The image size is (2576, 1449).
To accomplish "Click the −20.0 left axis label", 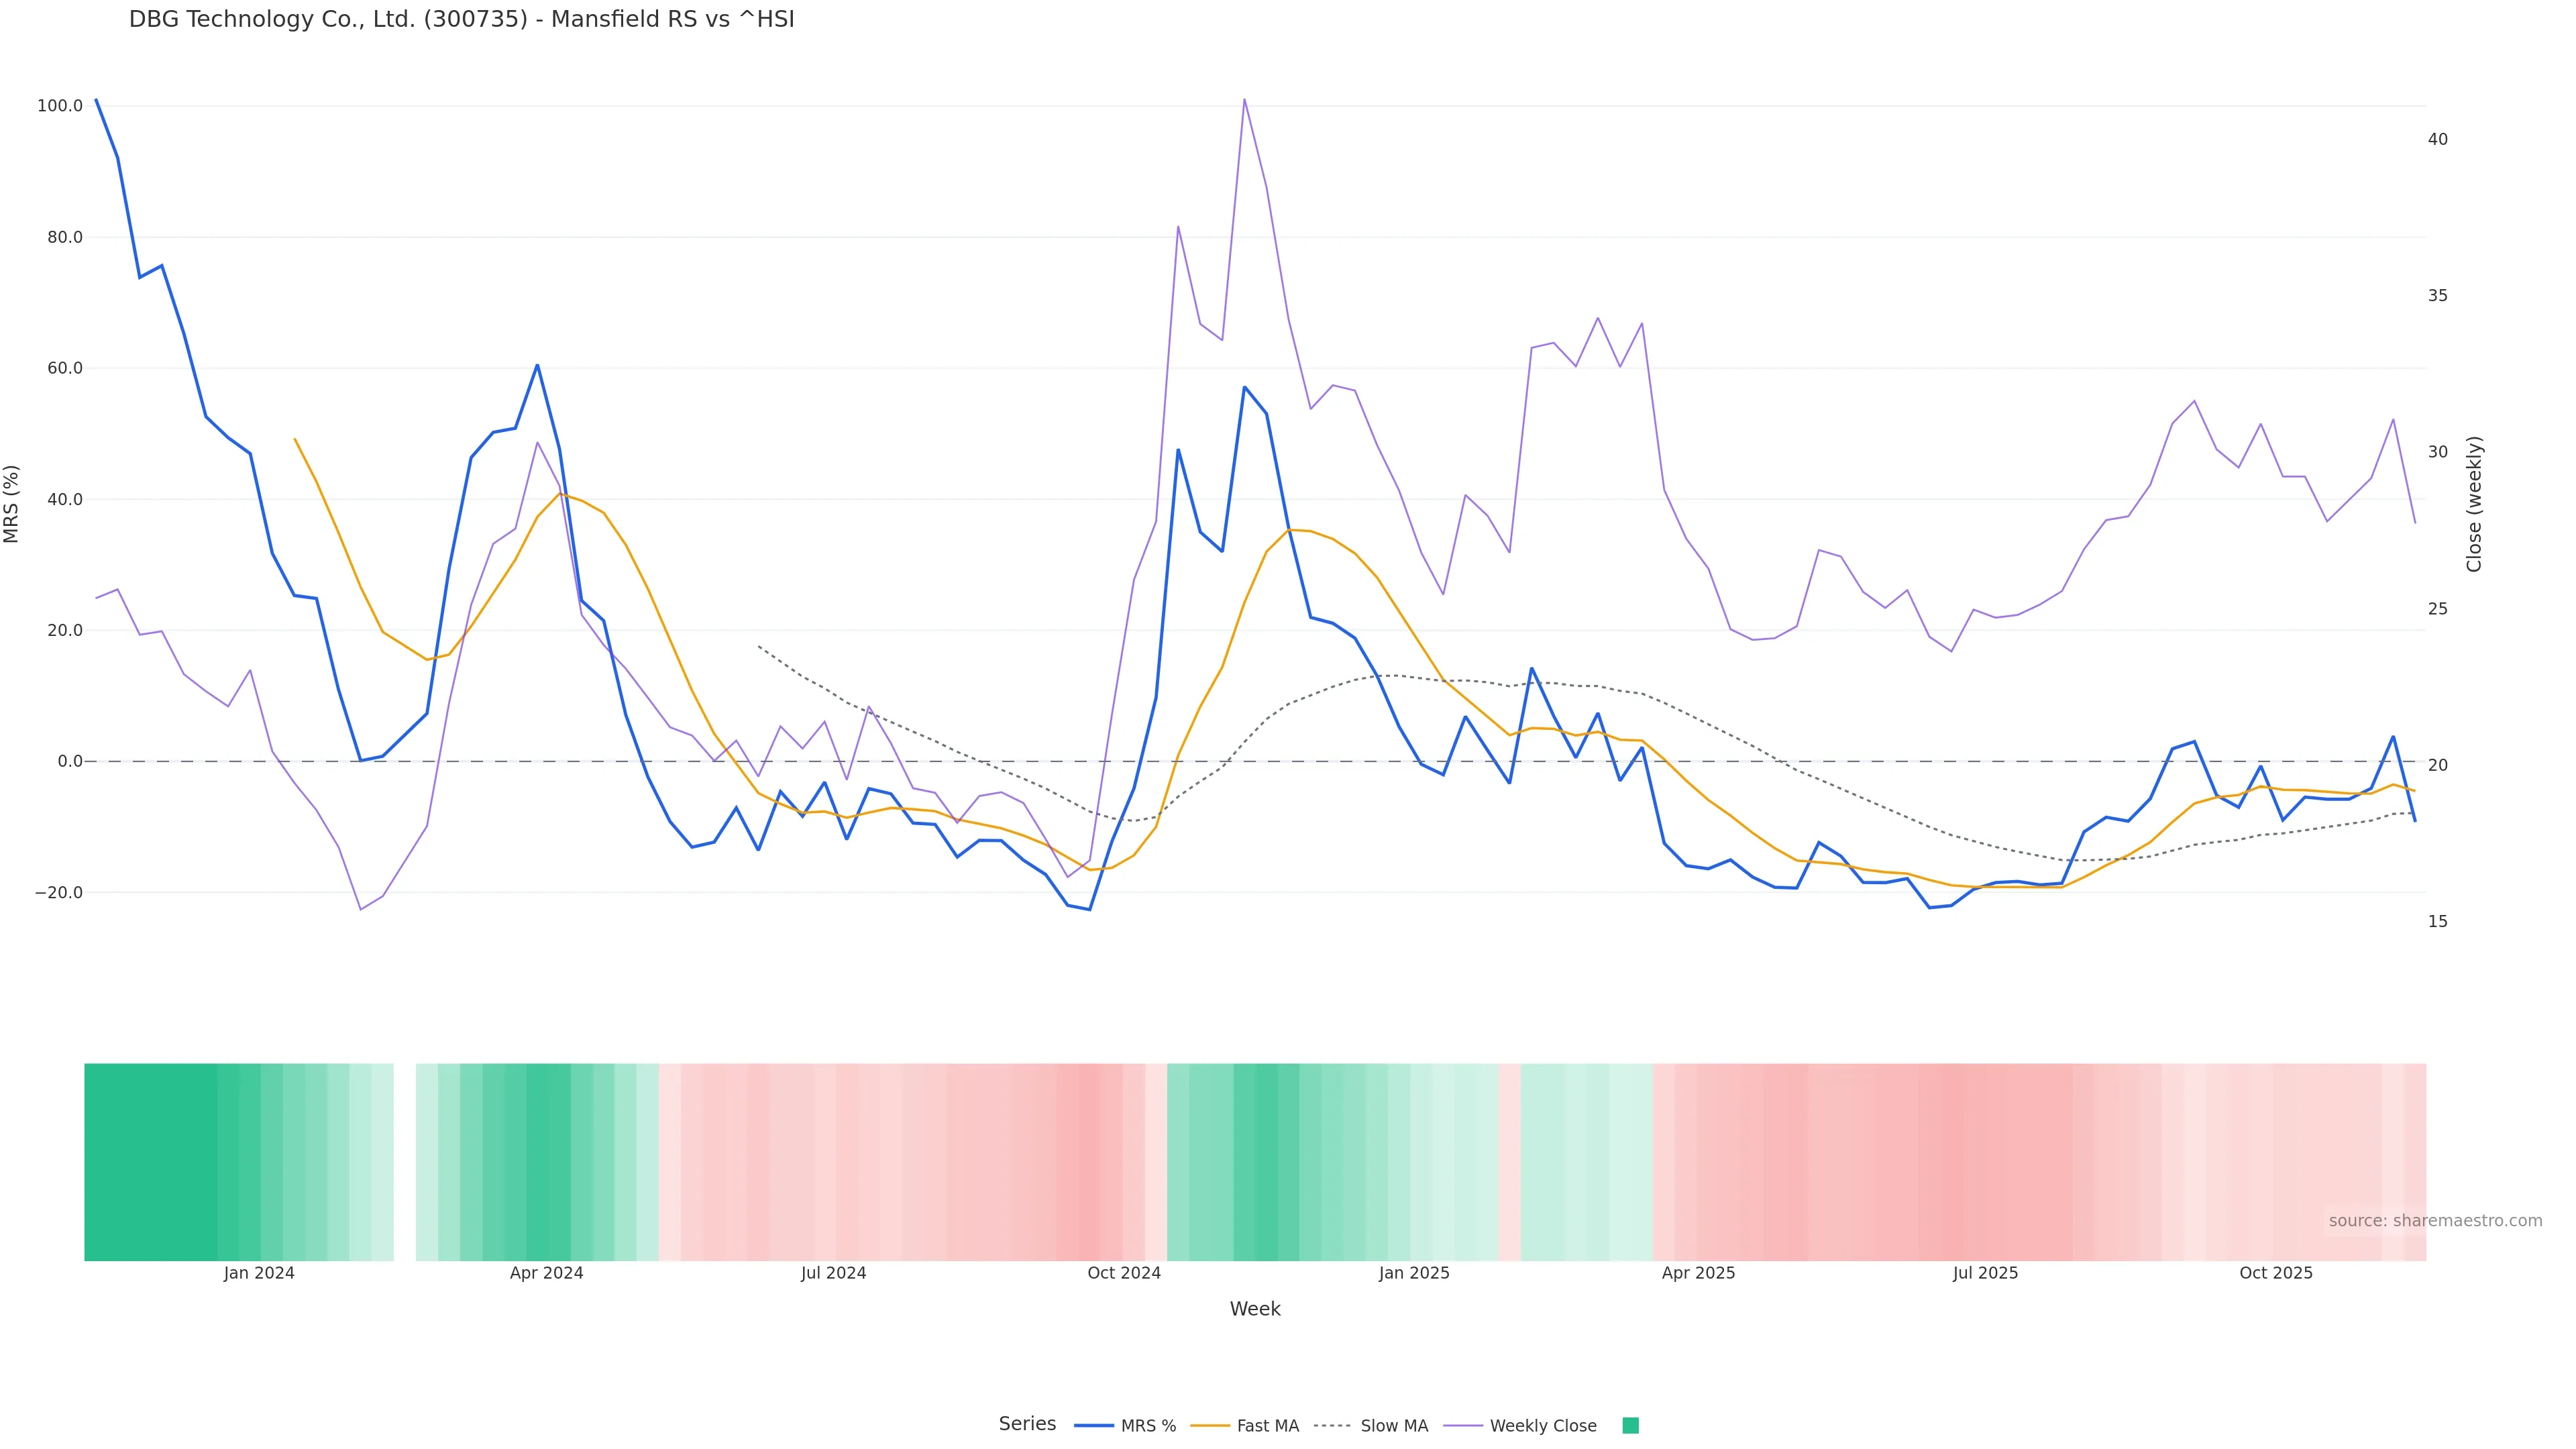I will [58, 893].
